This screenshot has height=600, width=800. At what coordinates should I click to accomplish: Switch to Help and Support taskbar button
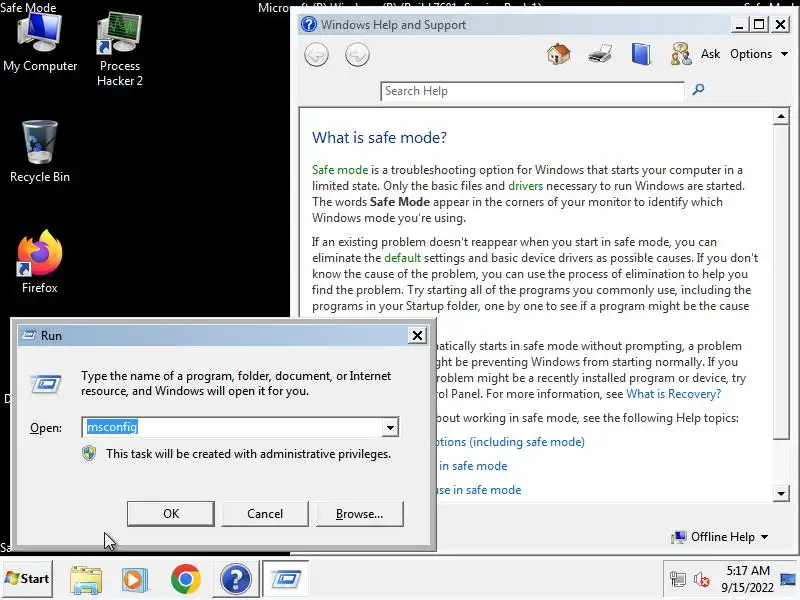[235, 579]
